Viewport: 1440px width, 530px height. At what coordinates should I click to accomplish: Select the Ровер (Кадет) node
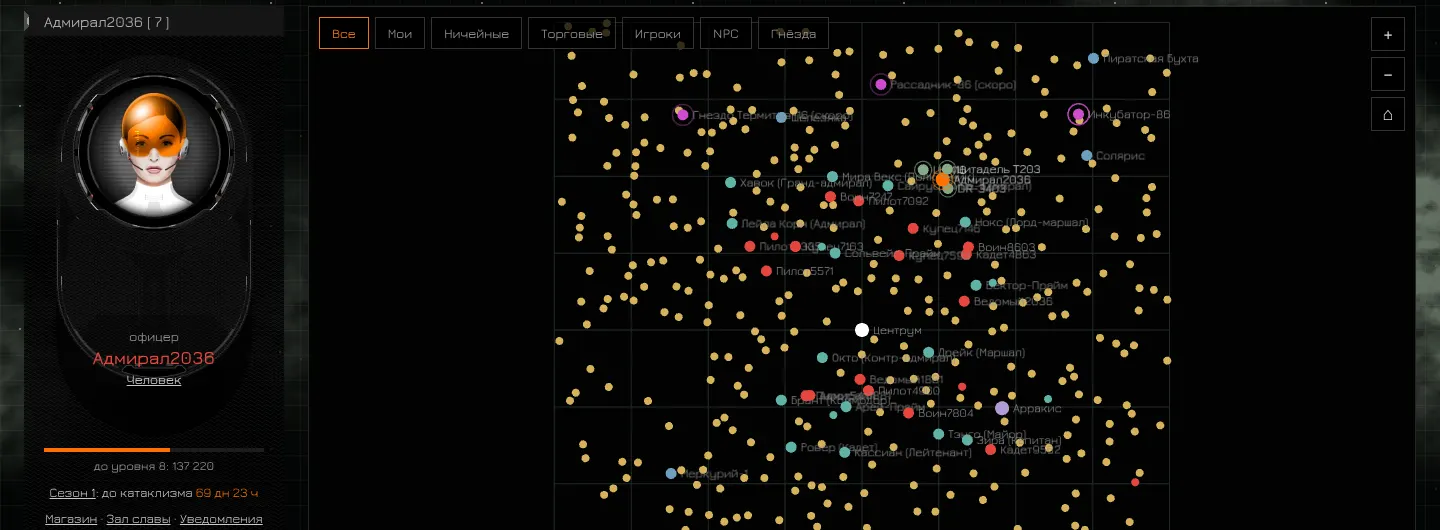point(791,447)
